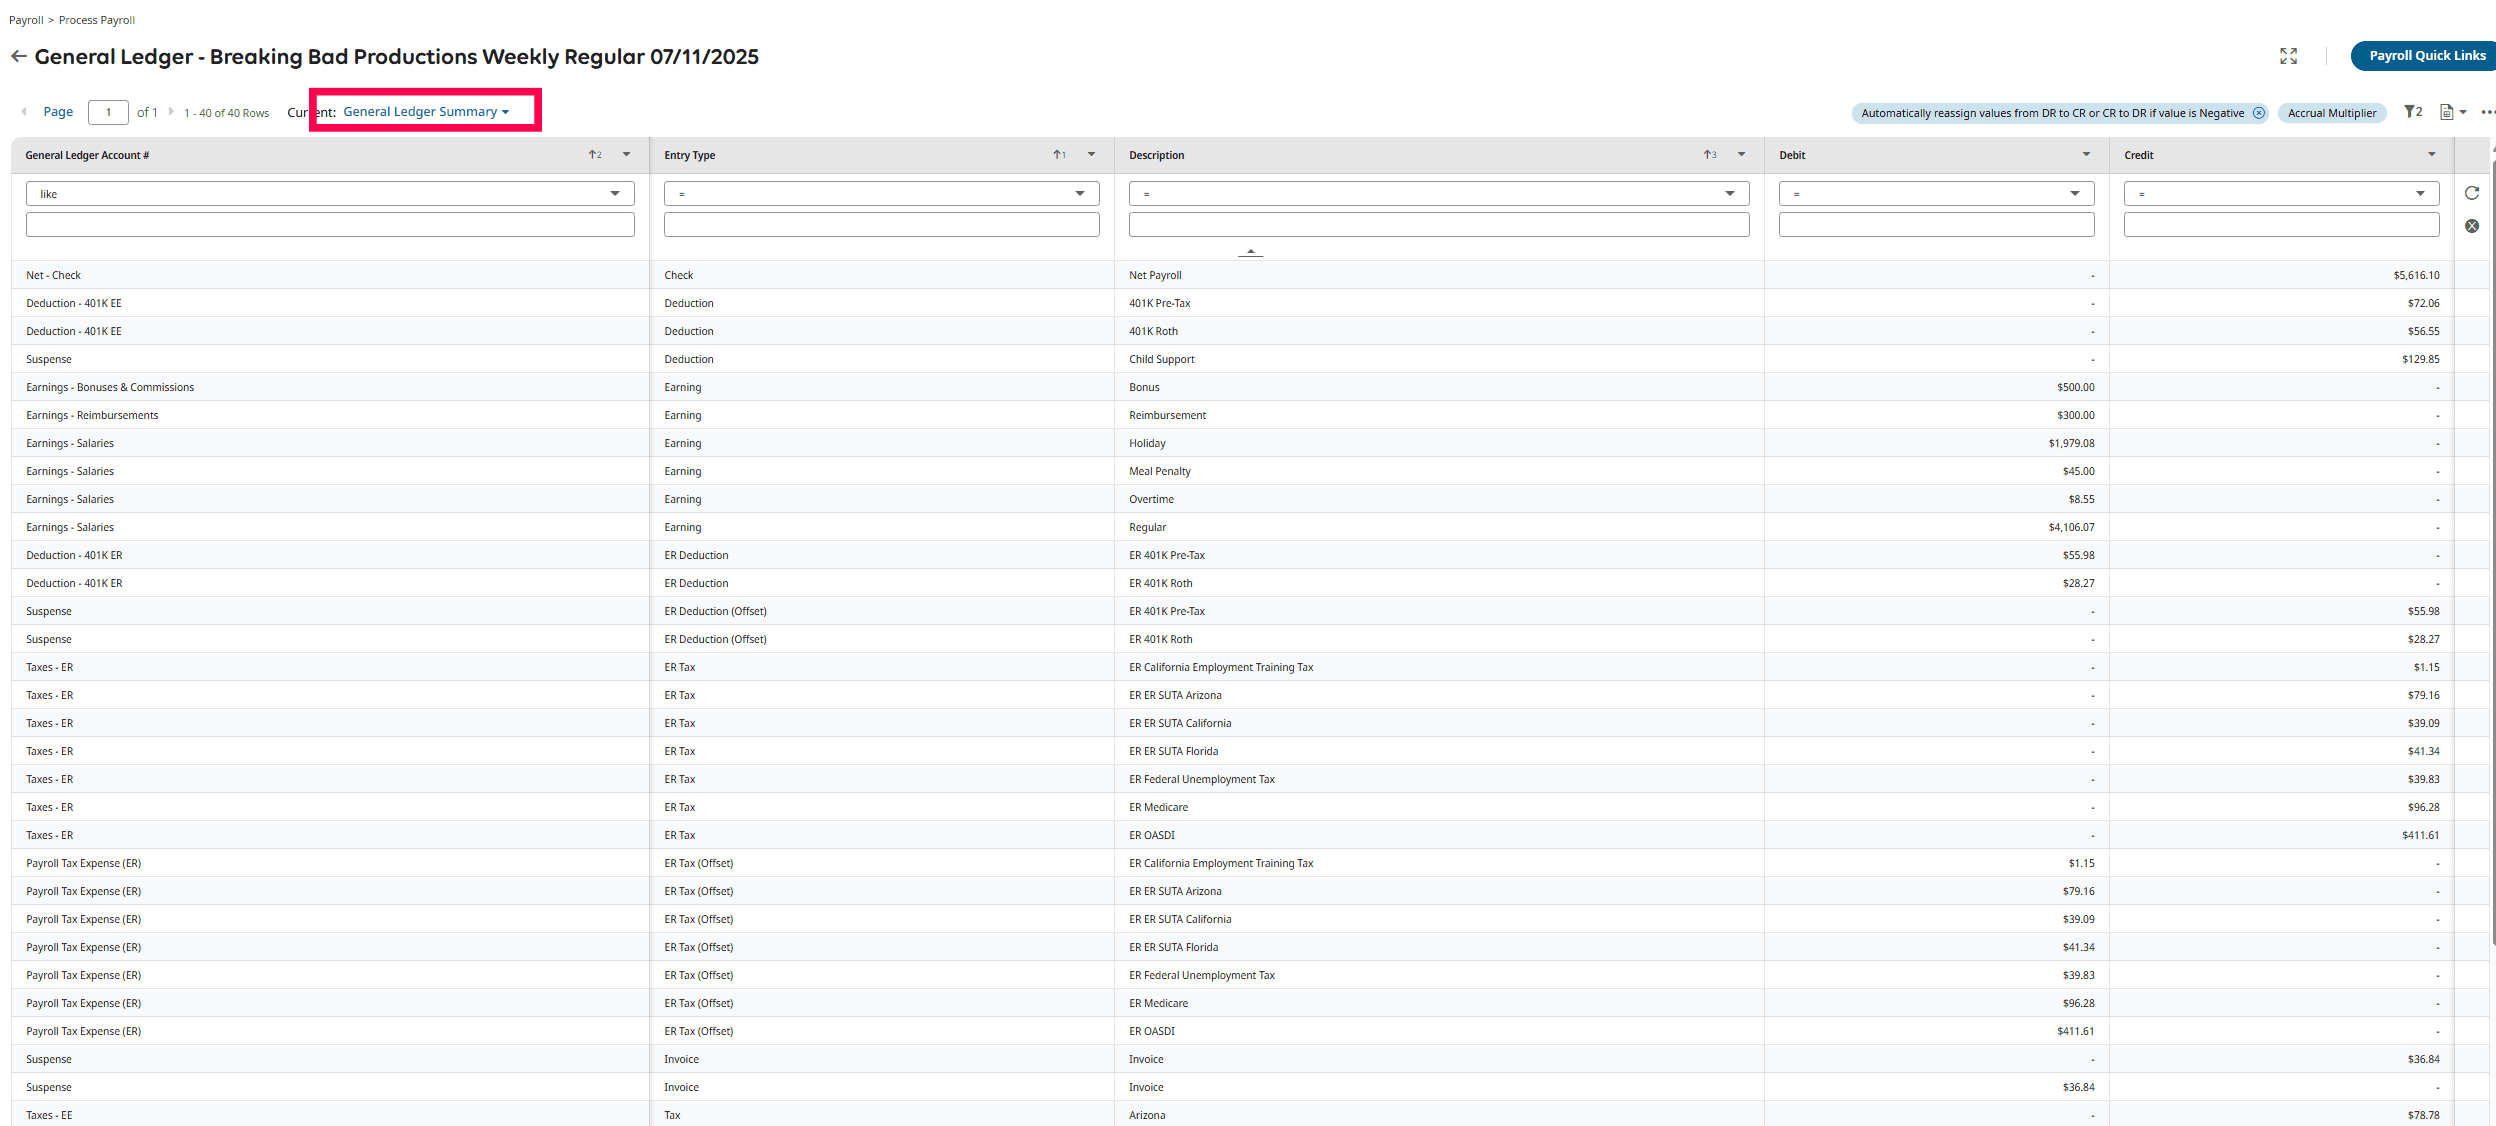Open the export document icon menu
Viewport: 2496px width, 1126px height.
click(x=2447, y=112)
